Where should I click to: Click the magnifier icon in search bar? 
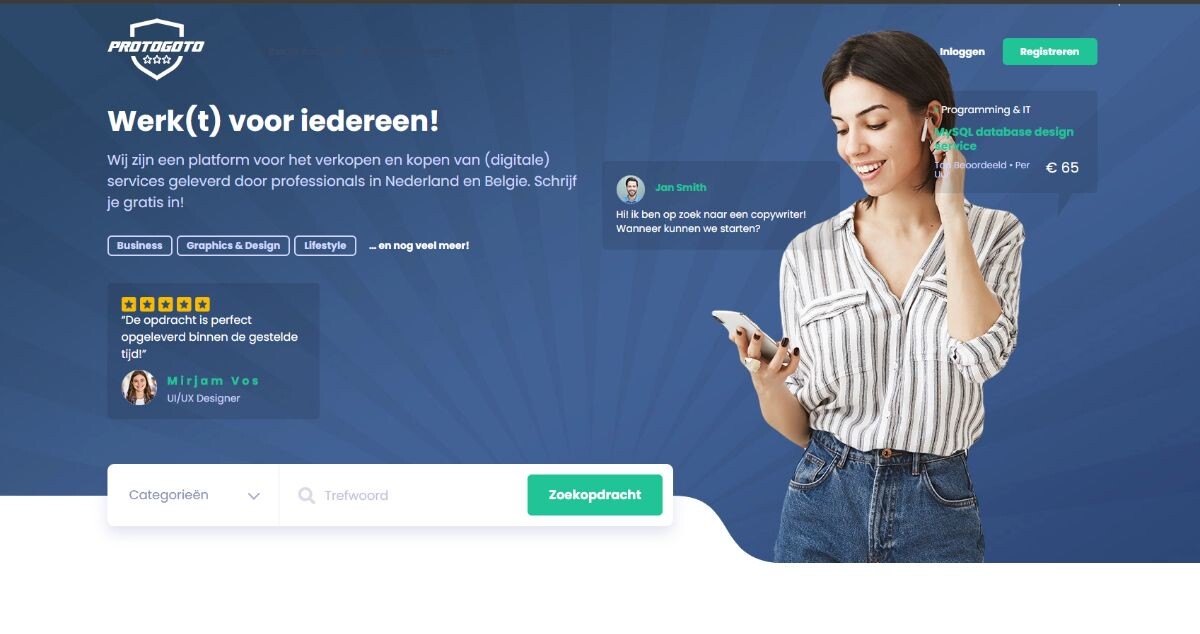pos(307,495)
